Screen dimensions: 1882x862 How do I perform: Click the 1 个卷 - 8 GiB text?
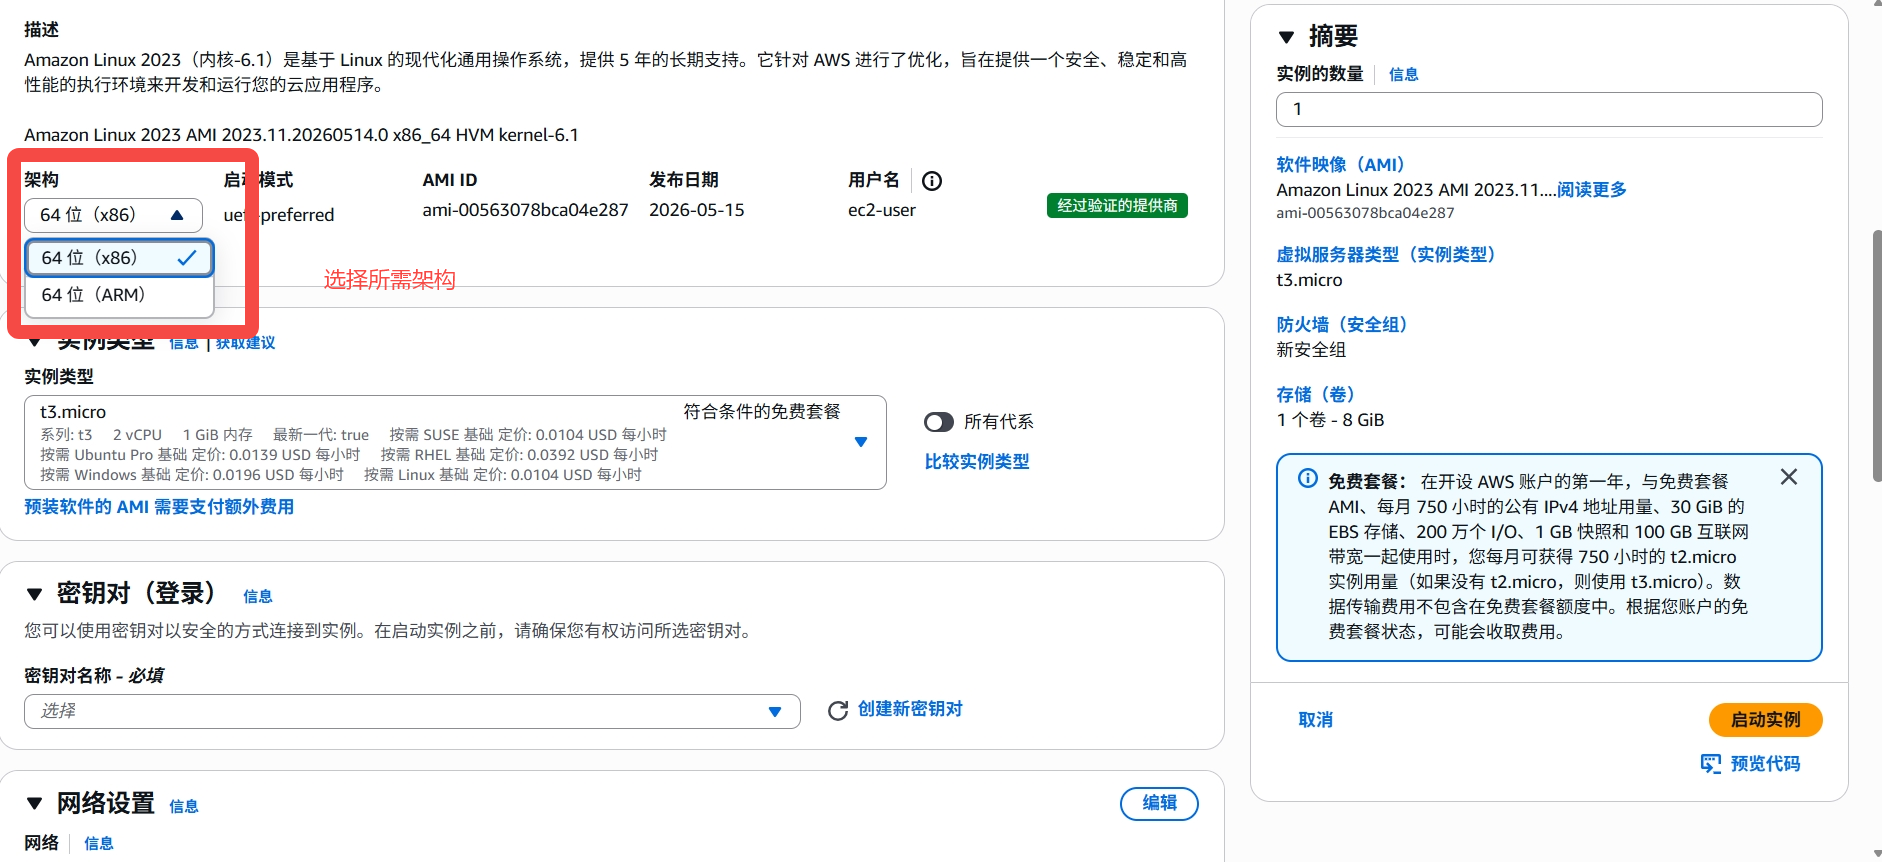1330,420
